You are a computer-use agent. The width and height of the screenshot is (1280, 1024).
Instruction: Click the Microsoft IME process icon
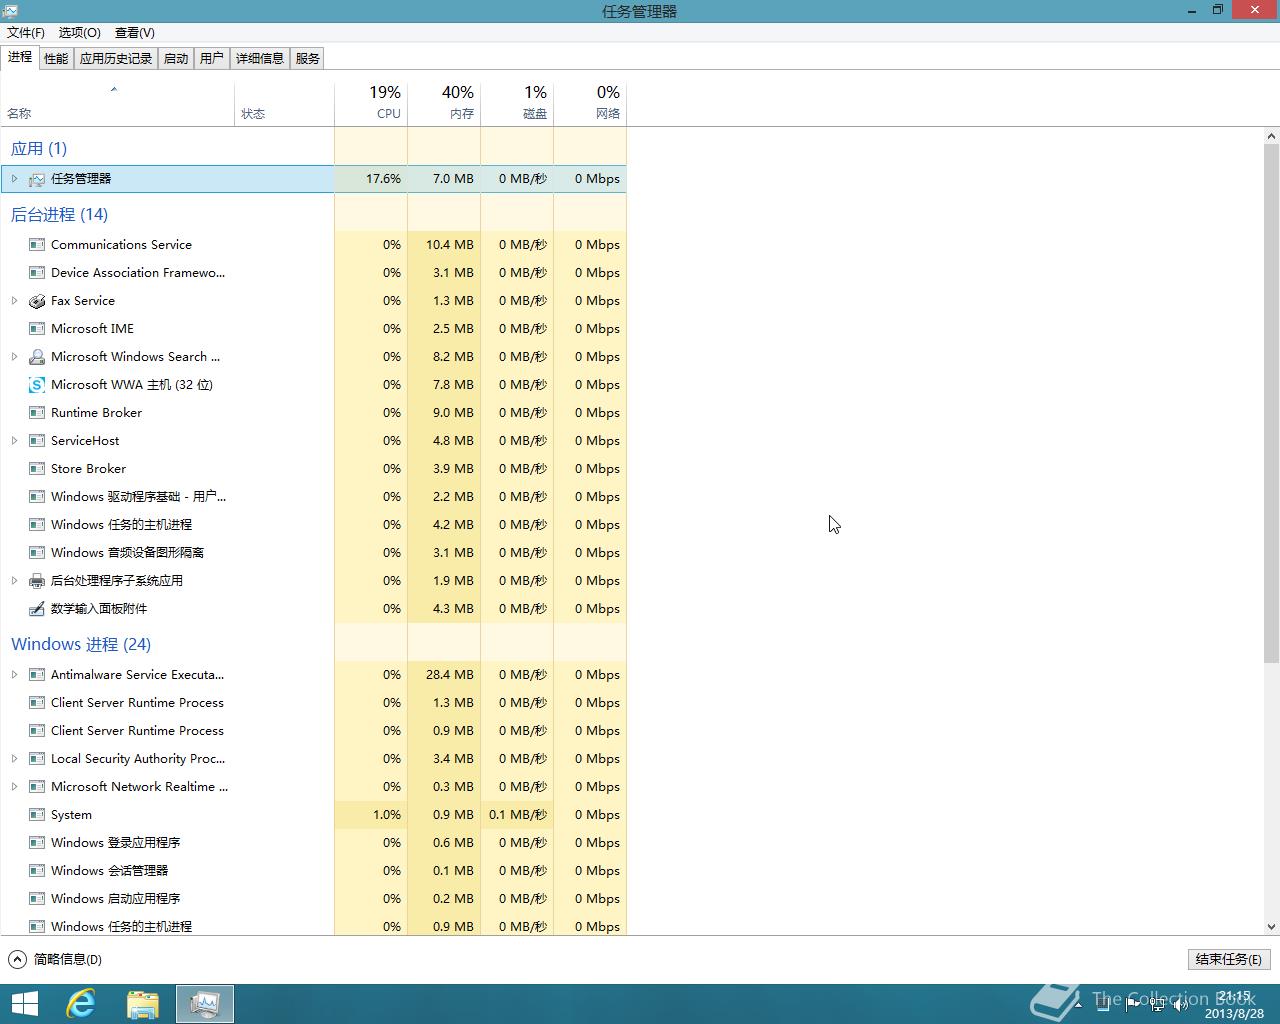[x=37, y=329]
